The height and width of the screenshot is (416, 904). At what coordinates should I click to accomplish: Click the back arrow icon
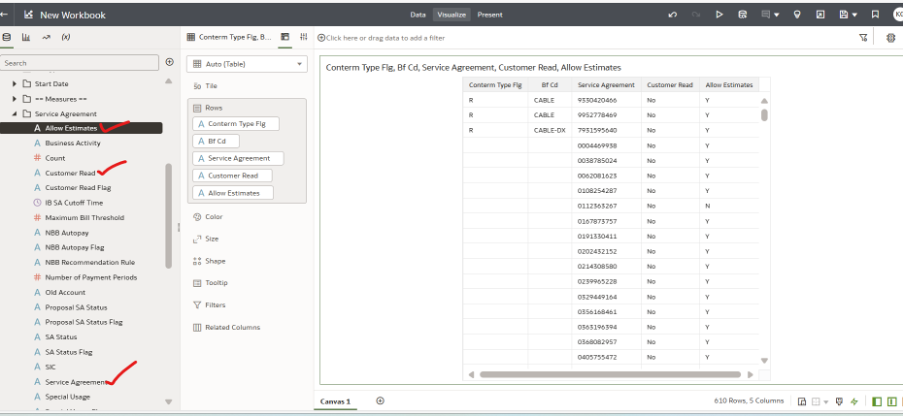pyautogui.click(x=6, y=15)
